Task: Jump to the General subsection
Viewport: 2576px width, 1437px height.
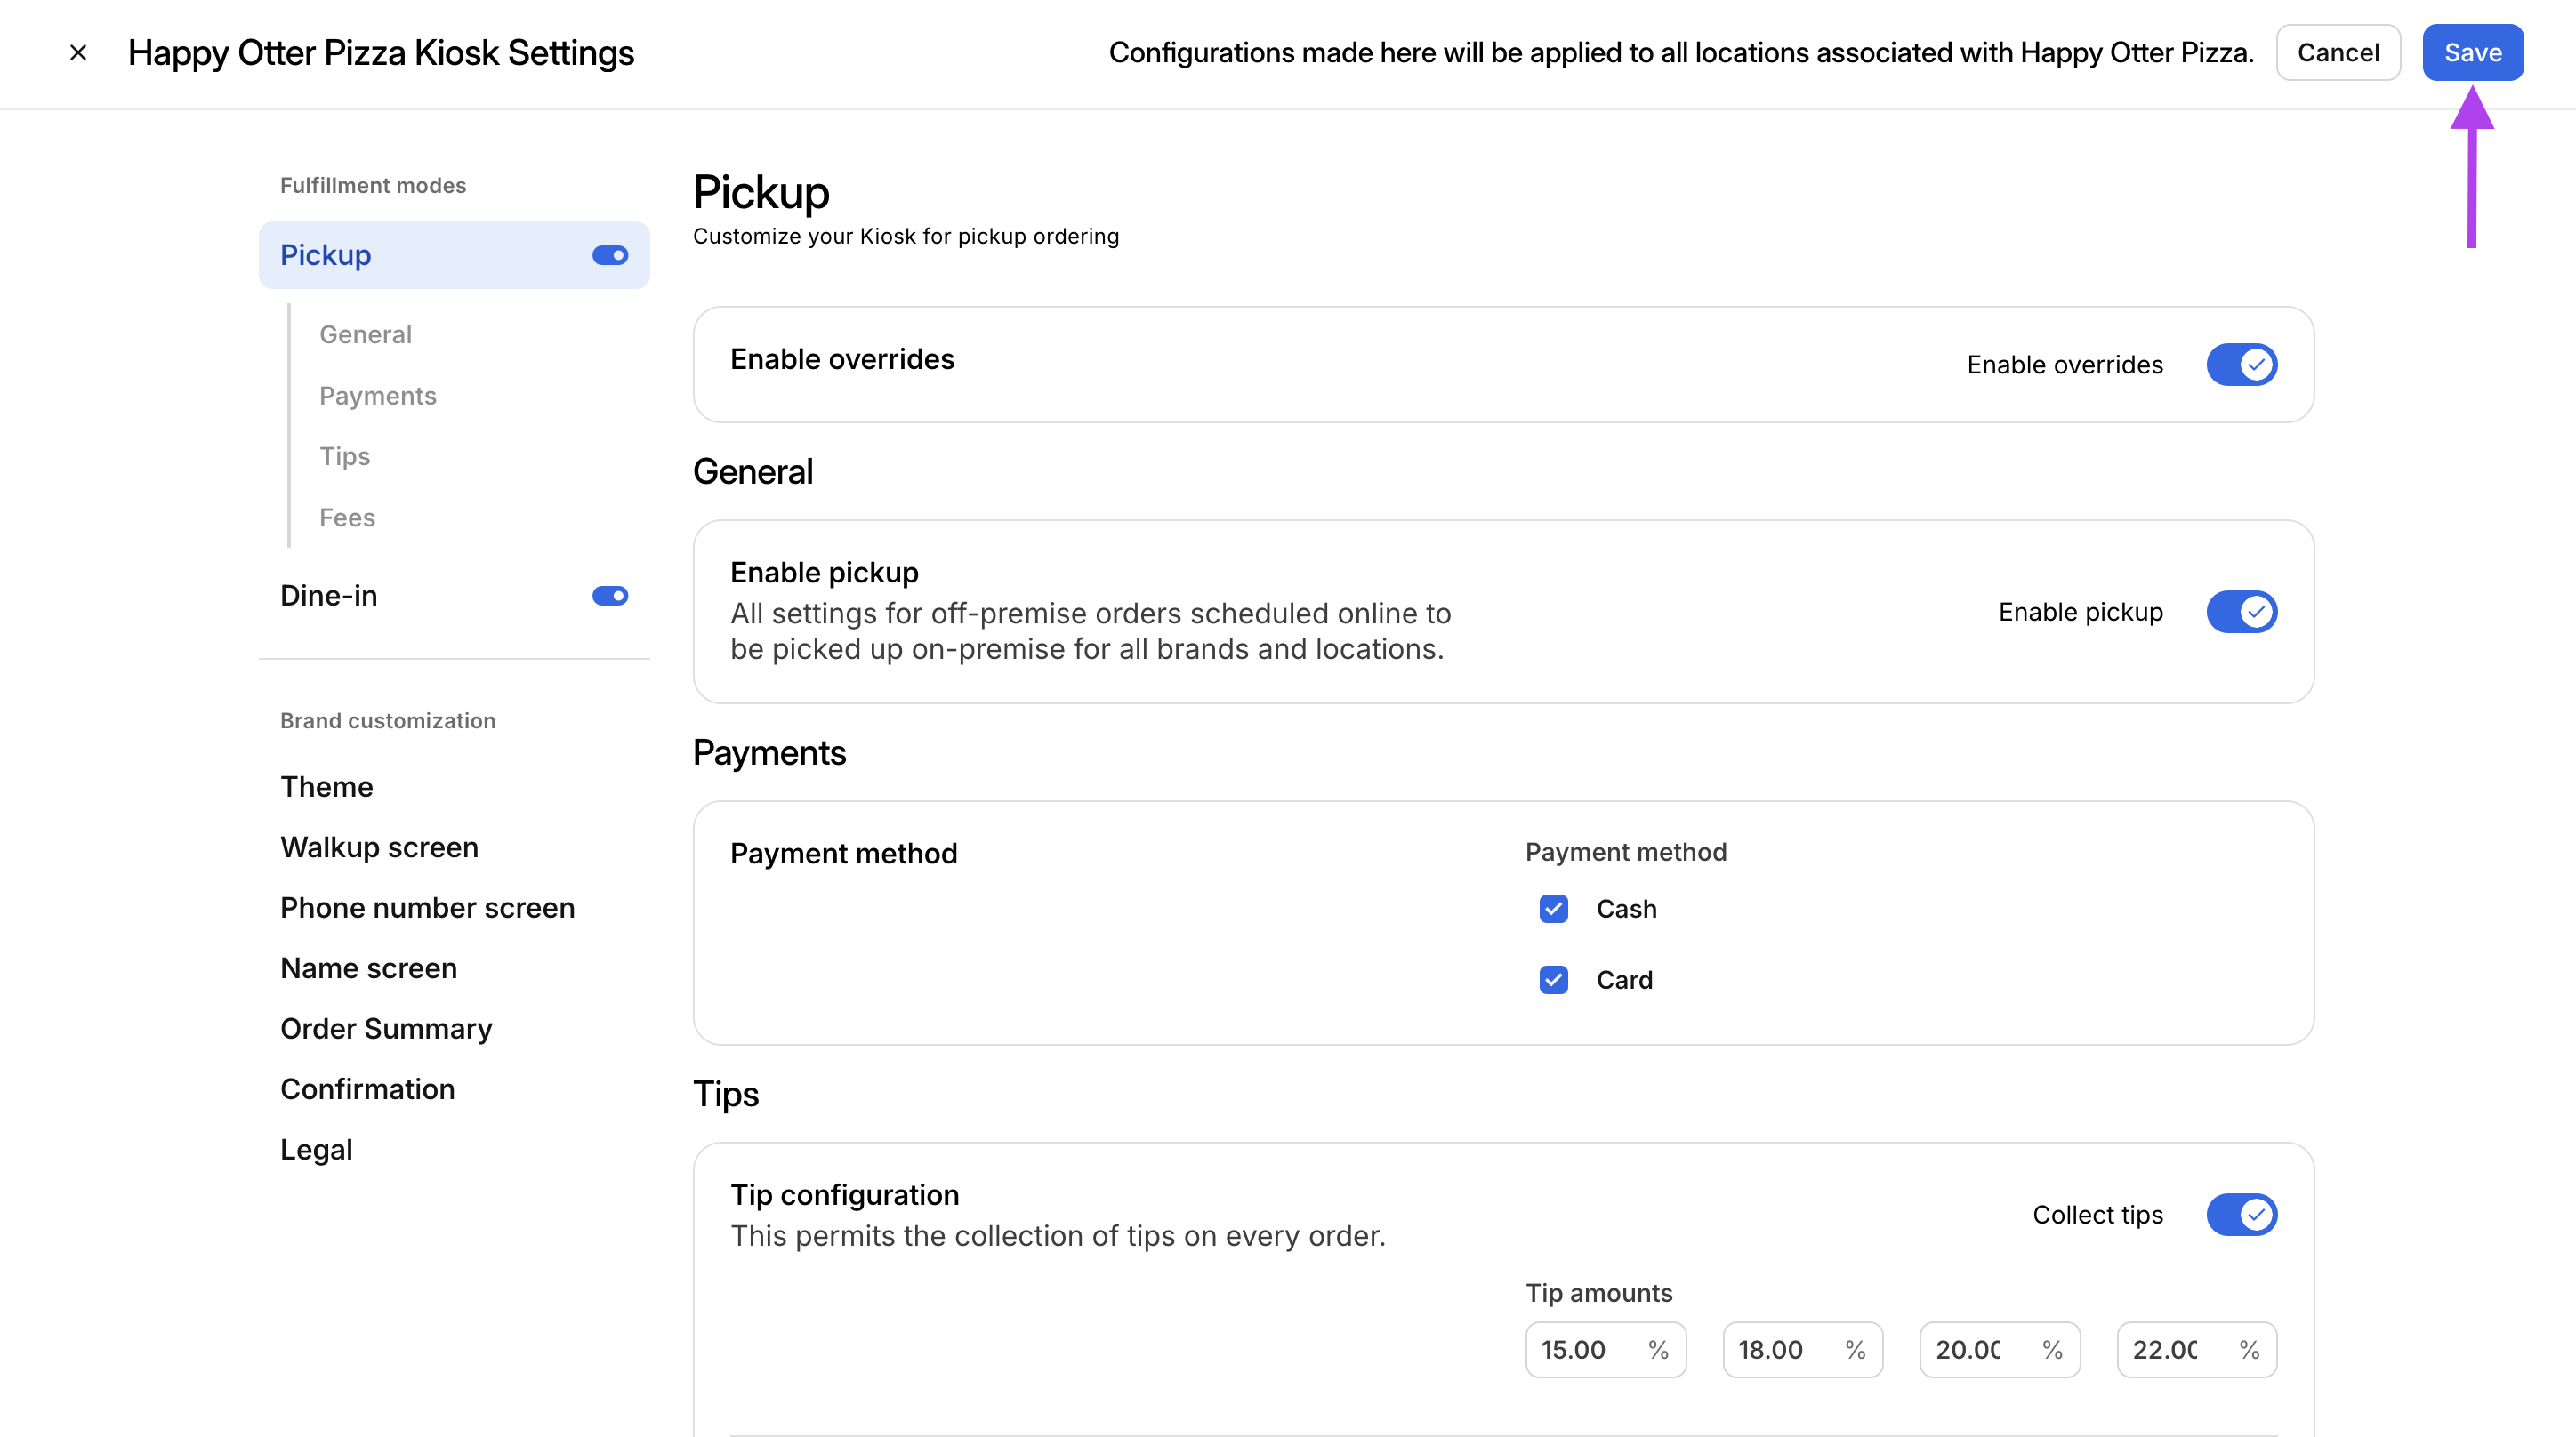Action: pyautogui.click(x=365, y=334)
